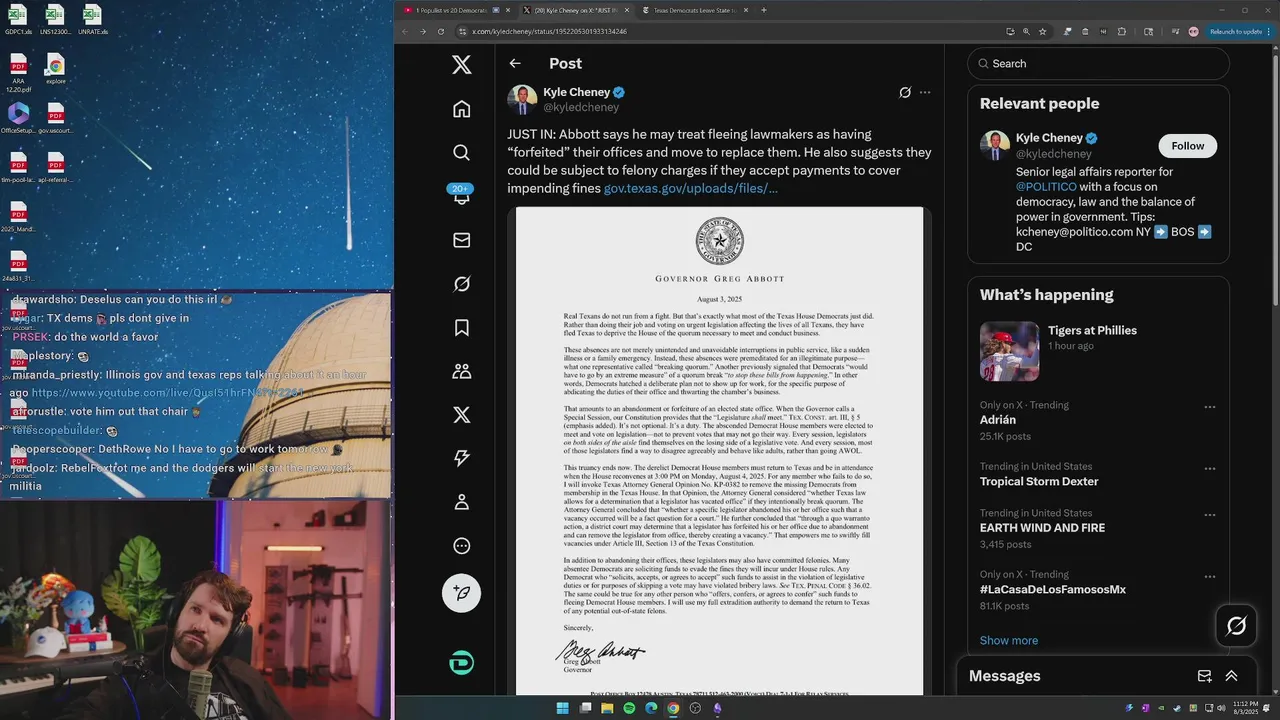Open floating Grok button

click(x=1236, y=626)
